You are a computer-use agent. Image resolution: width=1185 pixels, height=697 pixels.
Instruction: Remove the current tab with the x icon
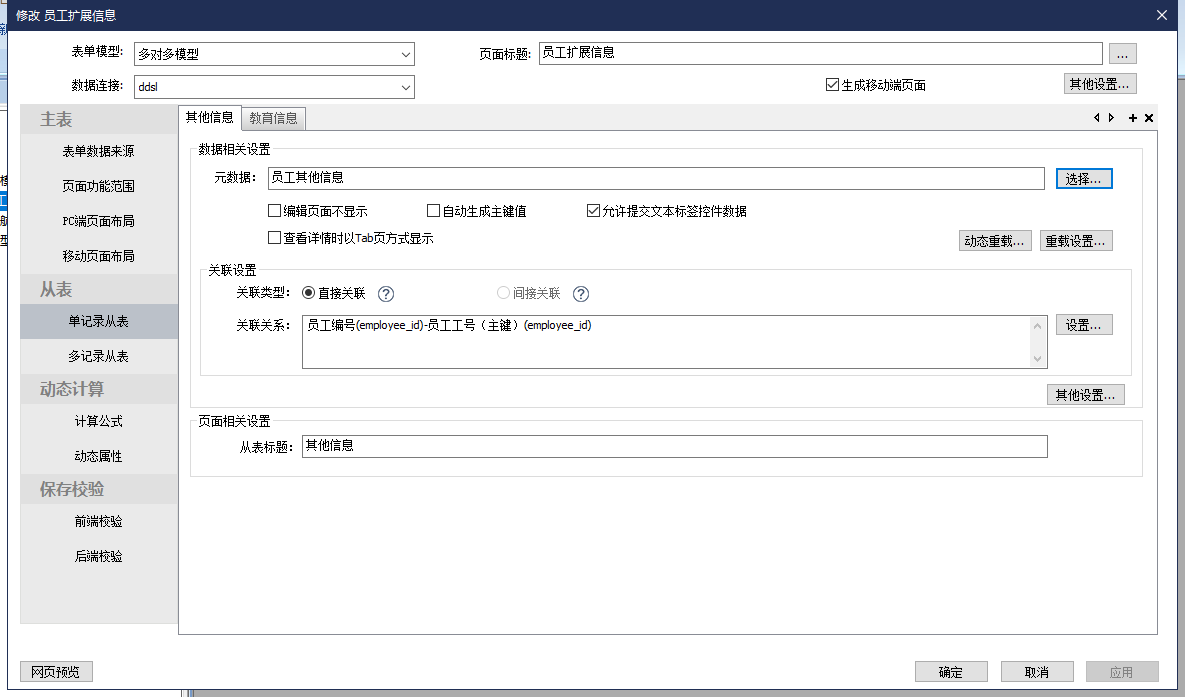(x=1149, y=118)
